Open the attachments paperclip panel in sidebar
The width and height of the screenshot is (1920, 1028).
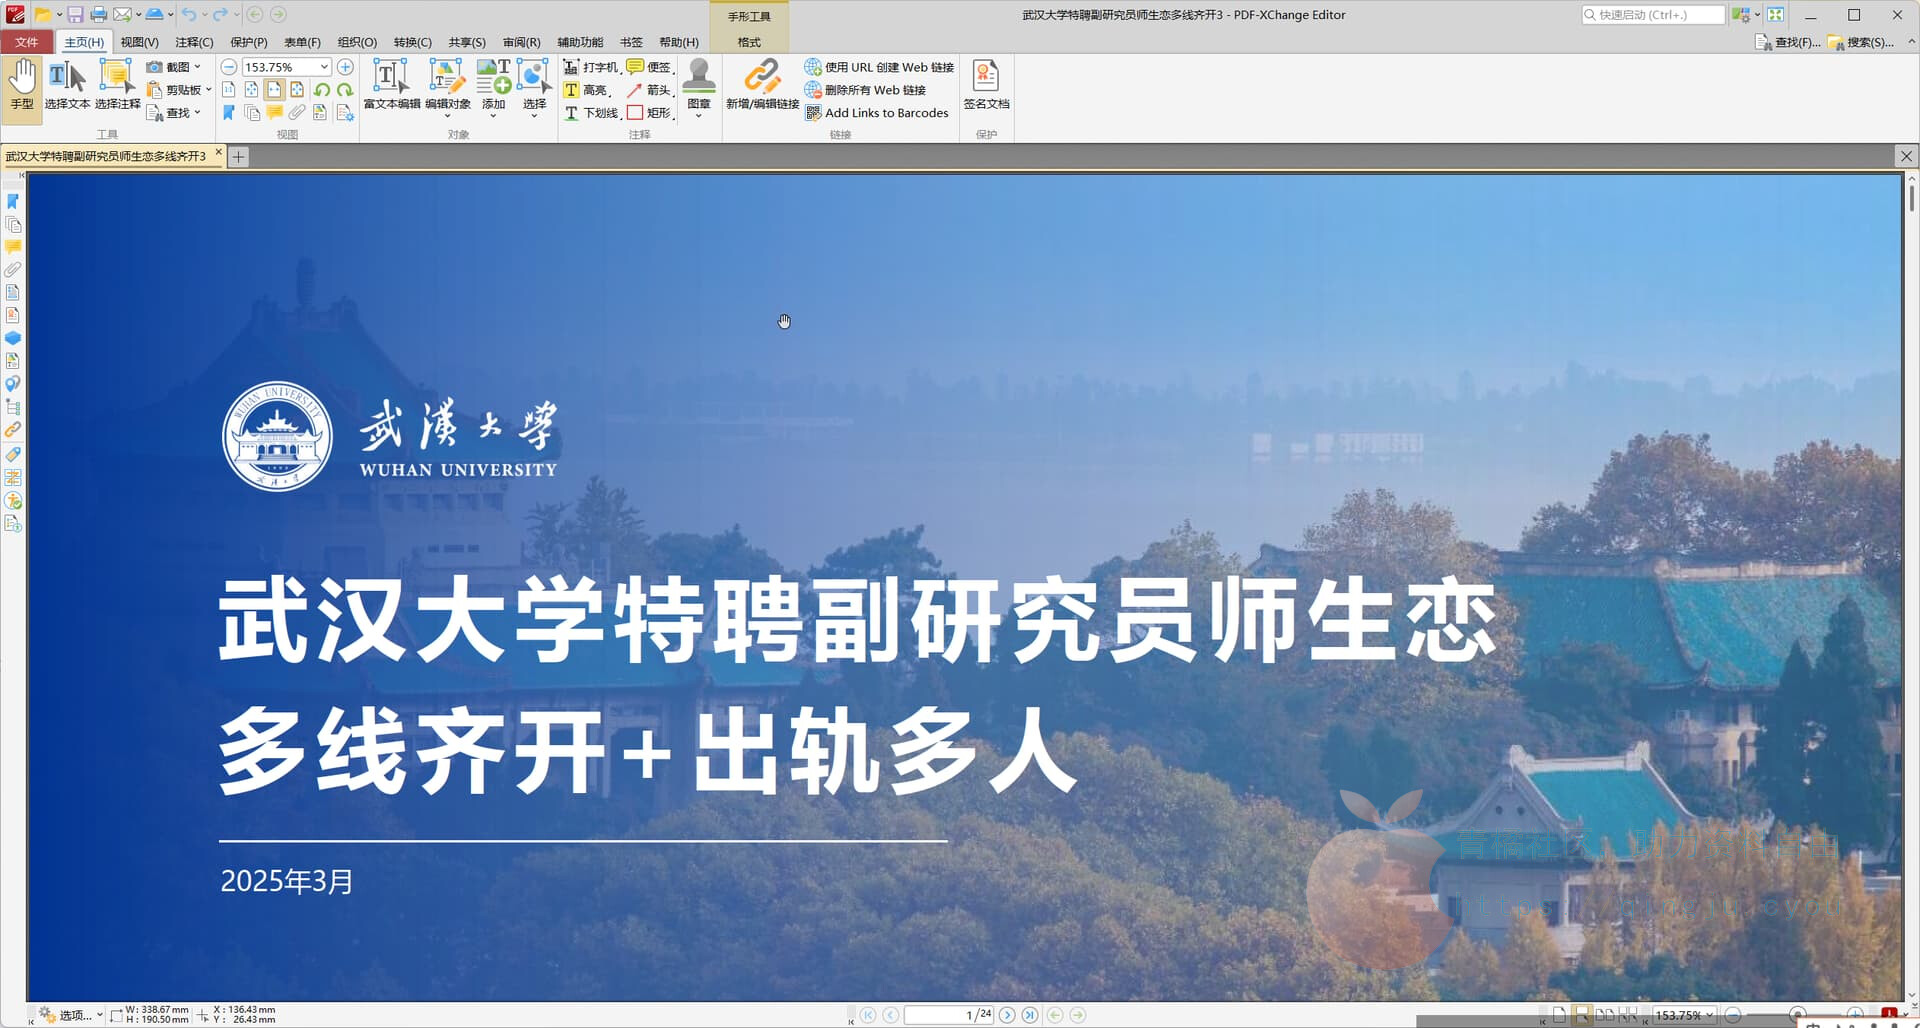click(x=13, y=269)
